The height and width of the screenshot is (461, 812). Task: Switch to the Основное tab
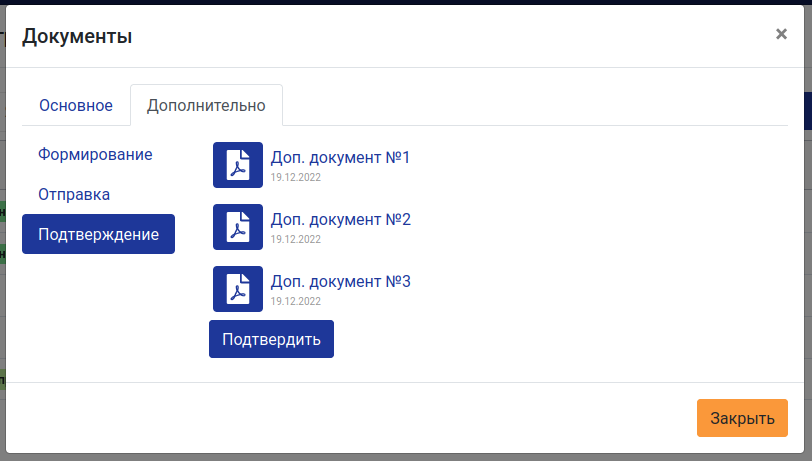[76, 105]
